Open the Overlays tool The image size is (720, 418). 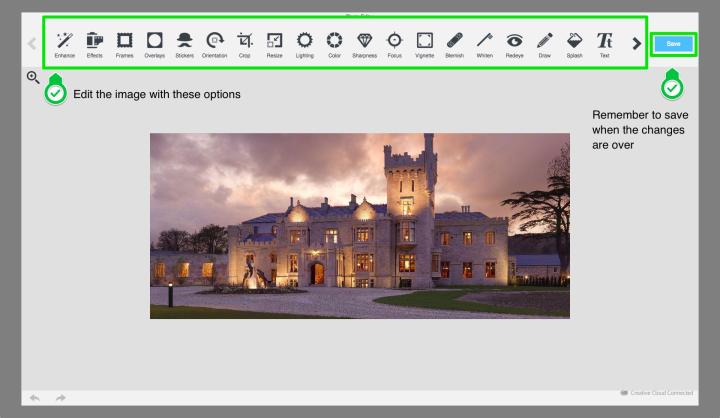tap(155, 45)
